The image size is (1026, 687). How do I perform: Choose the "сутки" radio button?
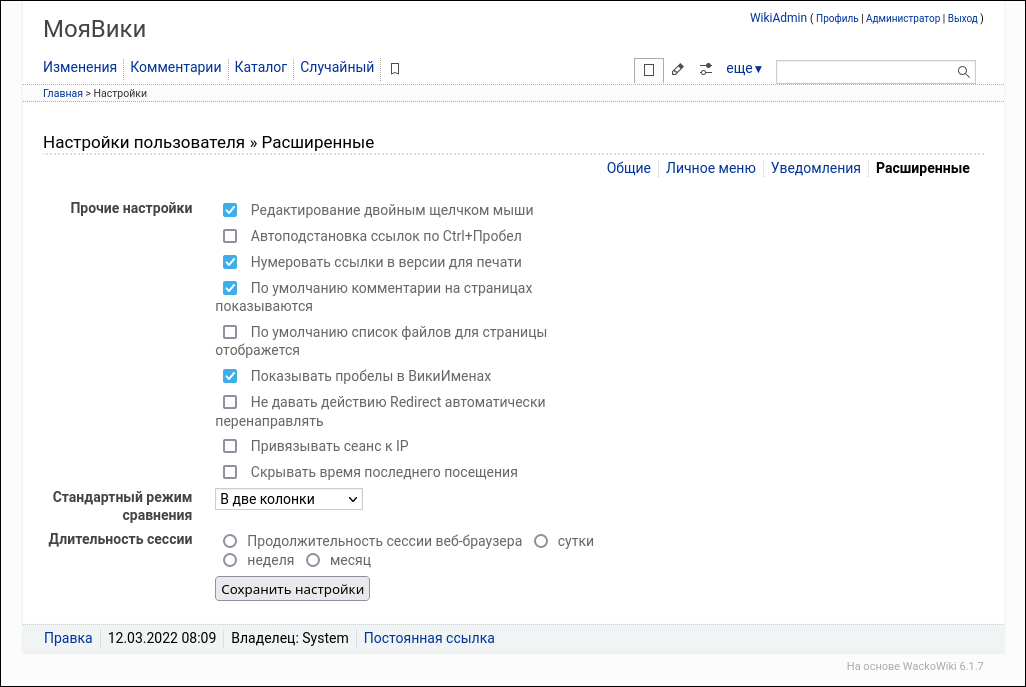coord(541,540)
